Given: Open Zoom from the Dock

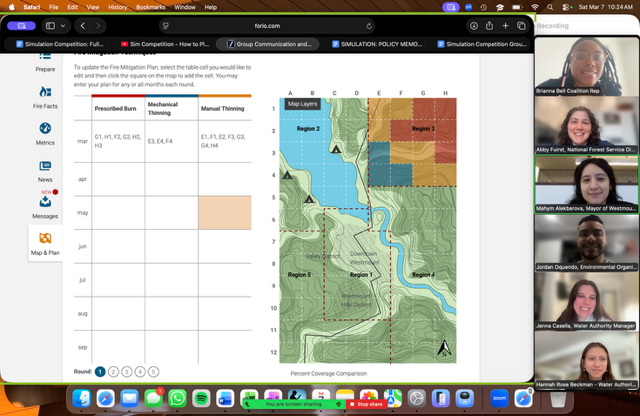Looking at the screenshot, I should click(x=499, y=398).
